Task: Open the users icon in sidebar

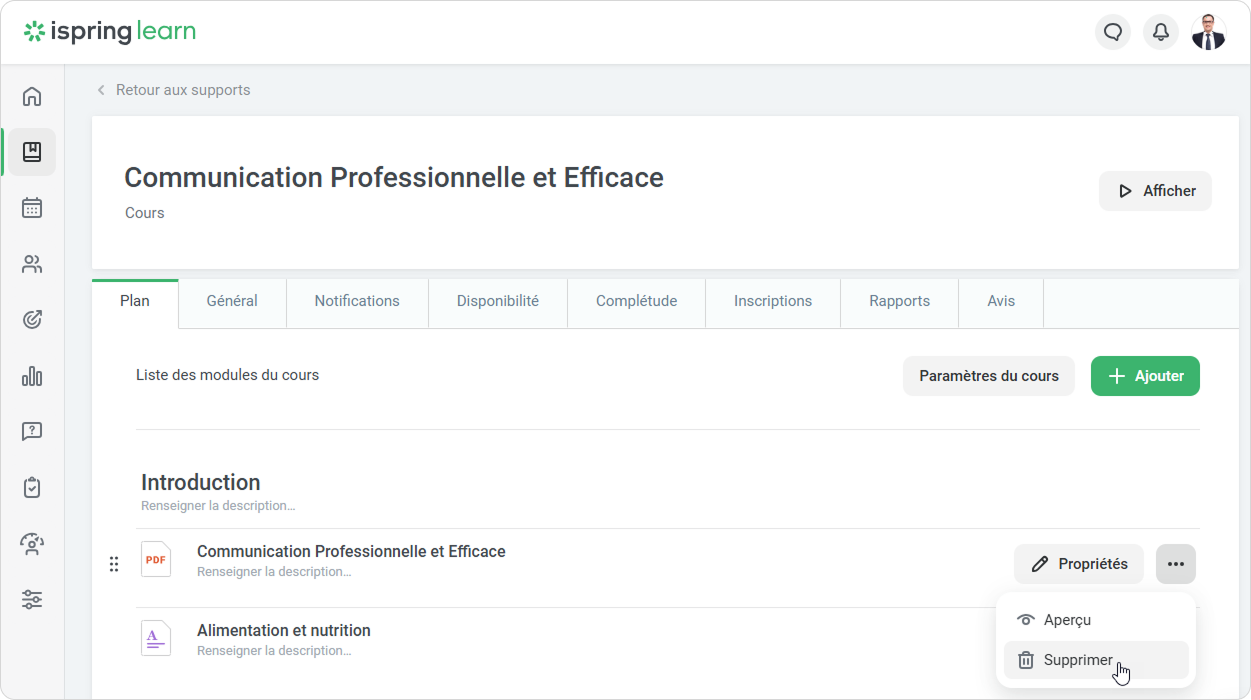Action: 32,264
